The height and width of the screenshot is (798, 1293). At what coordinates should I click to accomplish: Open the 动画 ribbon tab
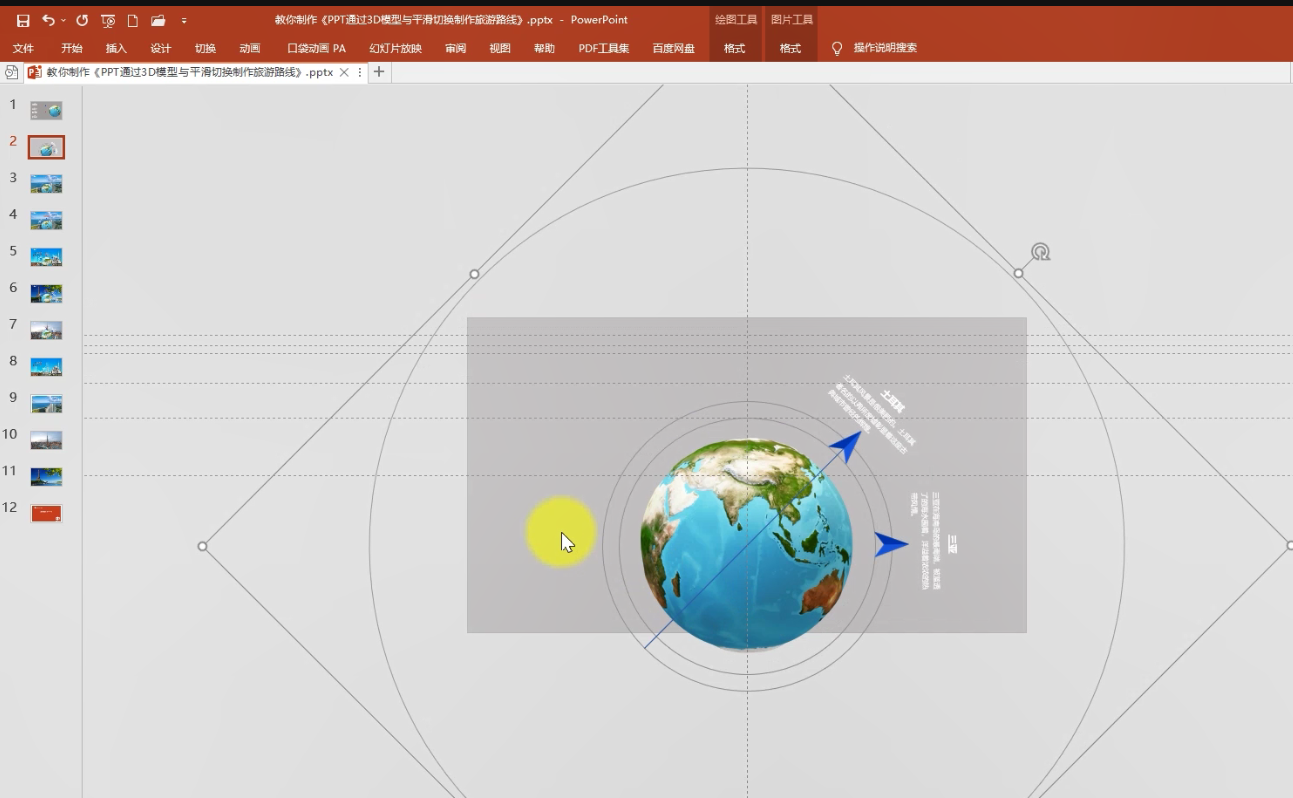coord(250,48)
